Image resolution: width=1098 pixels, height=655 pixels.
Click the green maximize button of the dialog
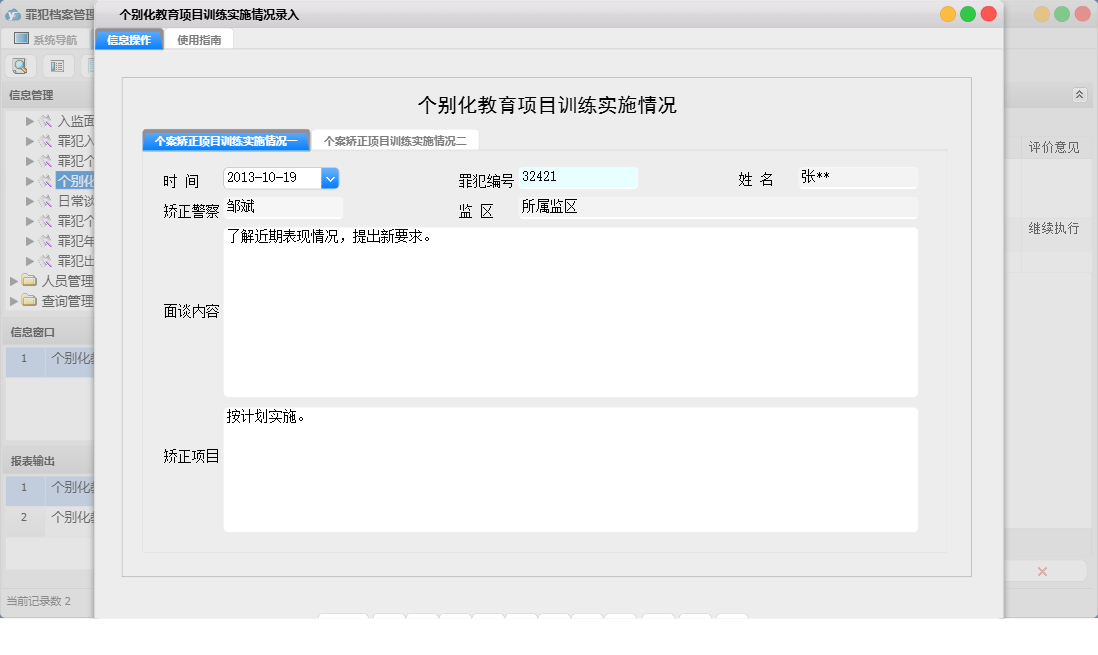[x=968, y=14]
